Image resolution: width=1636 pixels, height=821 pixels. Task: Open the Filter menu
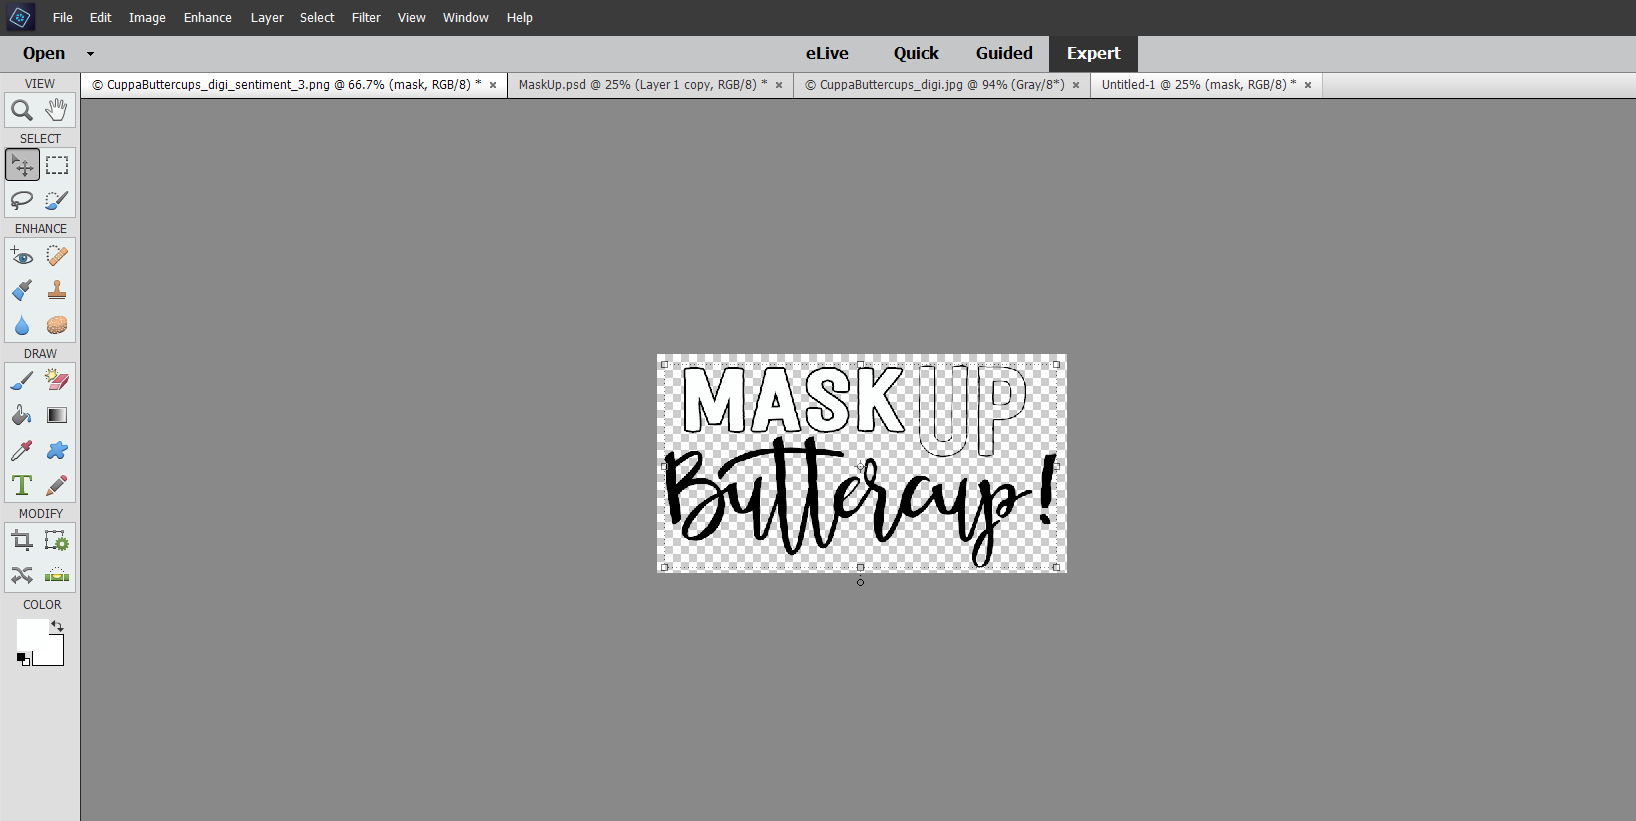coord(366,18)
